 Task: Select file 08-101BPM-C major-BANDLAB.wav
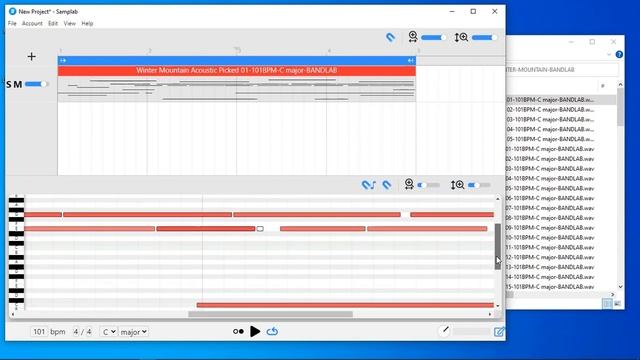[550, 218]
